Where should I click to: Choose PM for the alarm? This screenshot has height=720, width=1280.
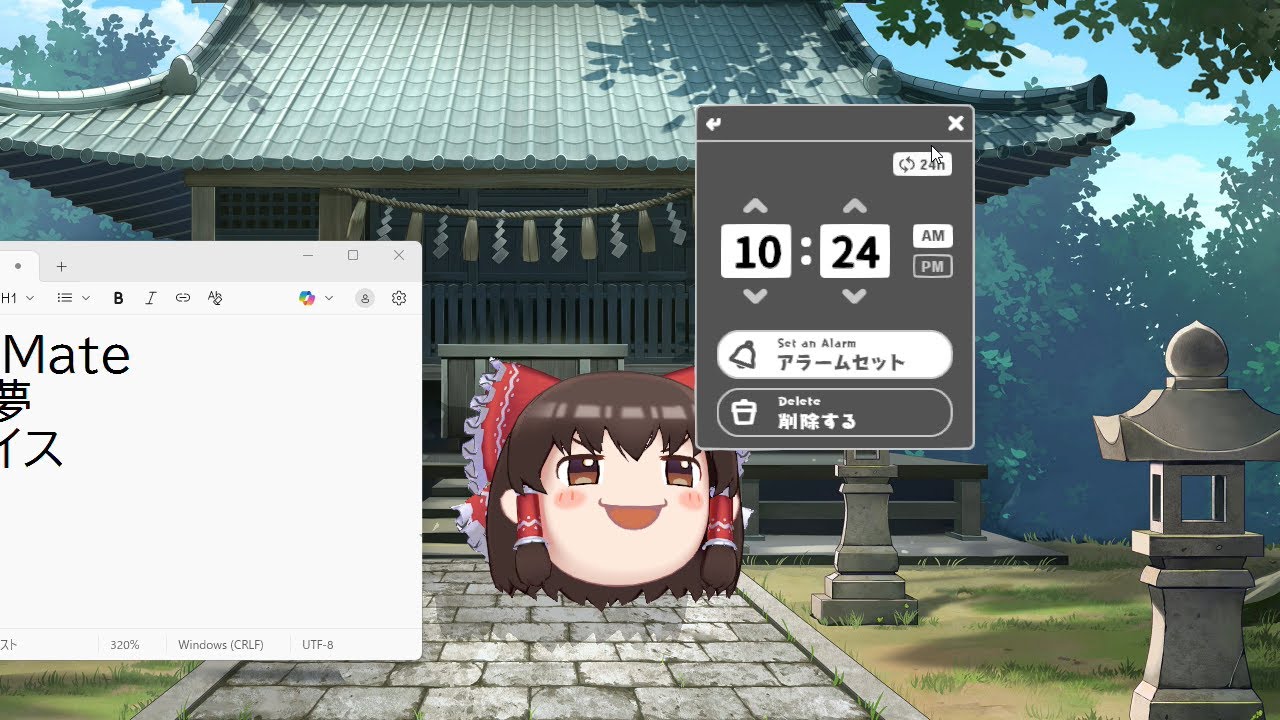click(933, 266)
